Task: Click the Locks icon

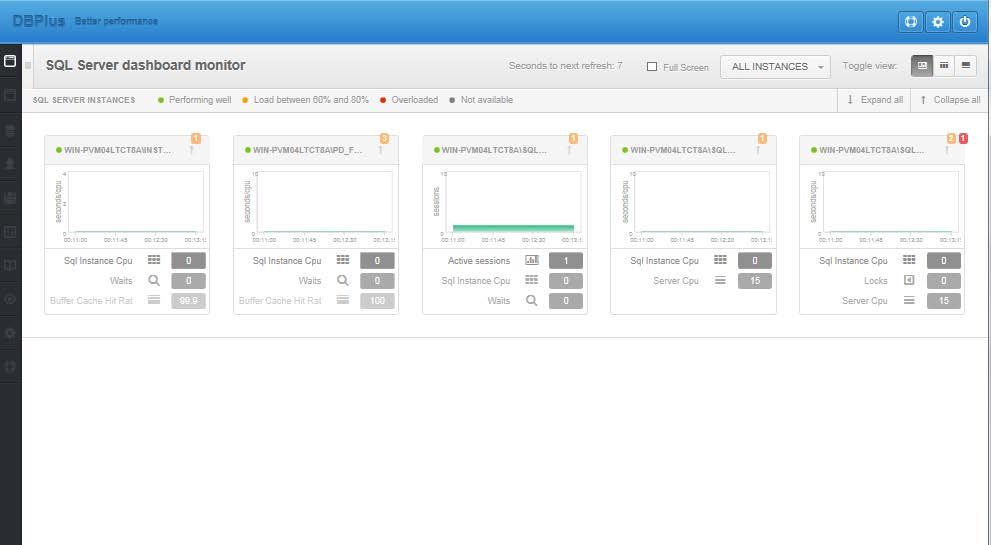Action: pos(909,279)
